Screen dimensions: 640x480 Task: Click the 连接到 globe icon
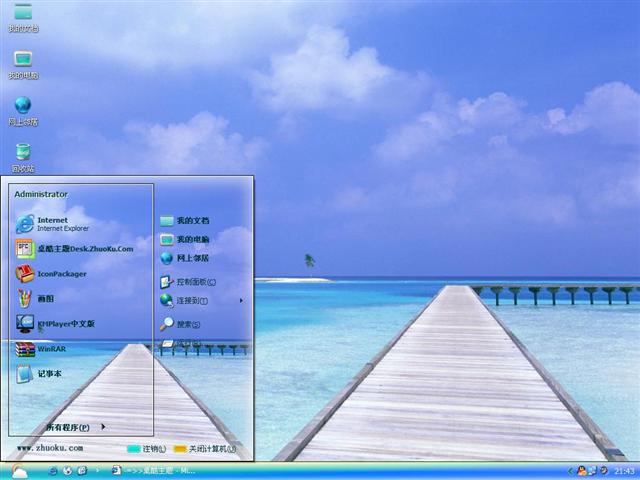(167, 300)
